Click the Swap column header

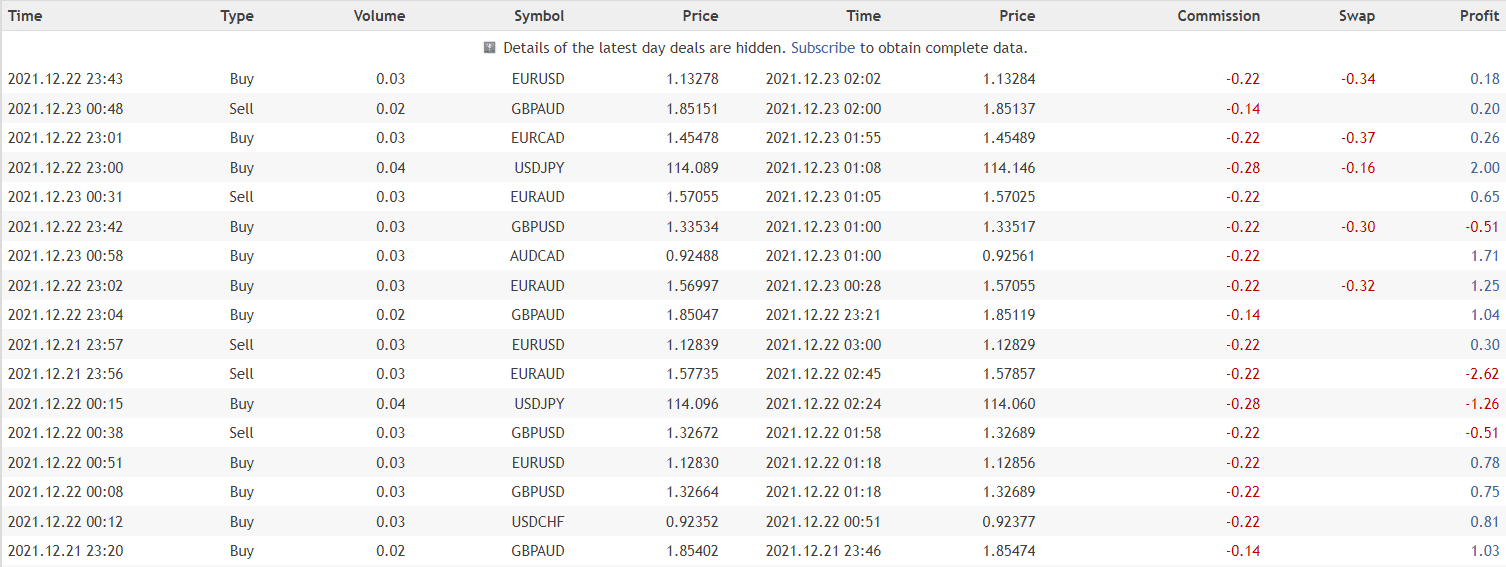[1356, 16]
